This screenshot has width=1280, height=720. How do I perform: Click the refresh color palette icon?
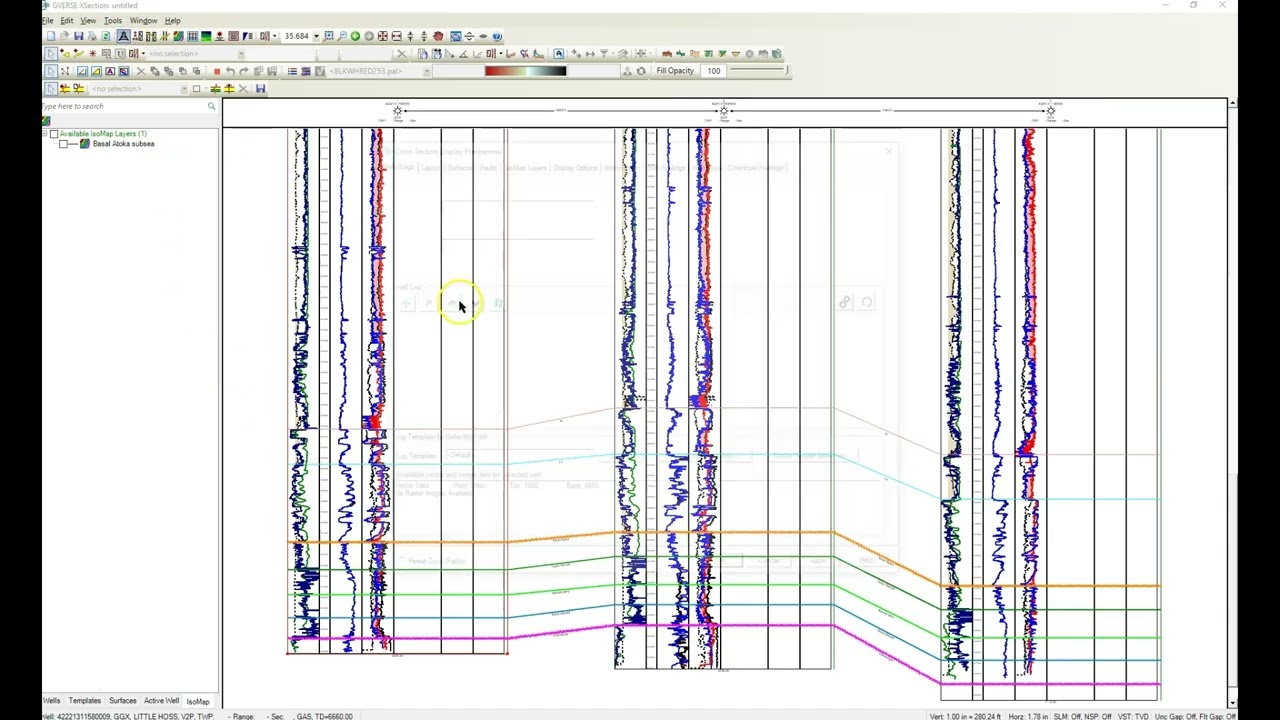(641, 71)
